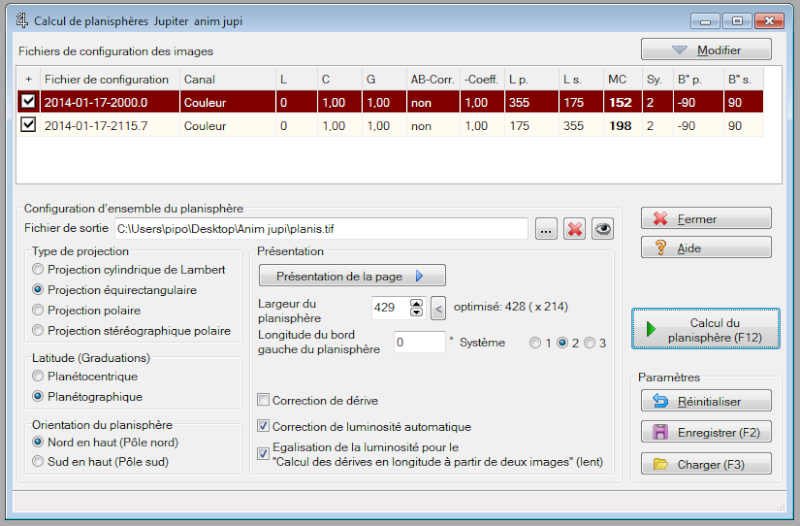This screenshot has height=526, width=800.
Task: Enable Correction de dérive checkbox
Action: click(x=263, y=400)
